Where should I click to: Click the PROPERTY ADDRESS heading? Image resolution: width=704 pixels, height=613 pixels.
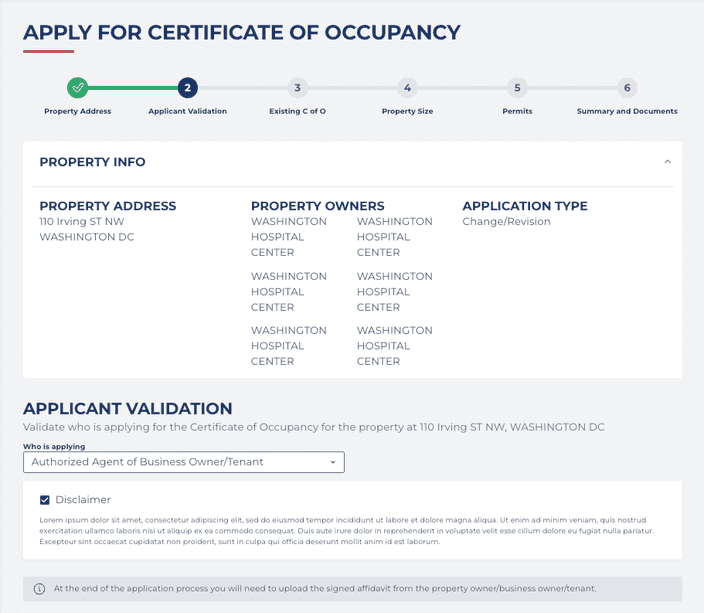[x=108, y=206]
